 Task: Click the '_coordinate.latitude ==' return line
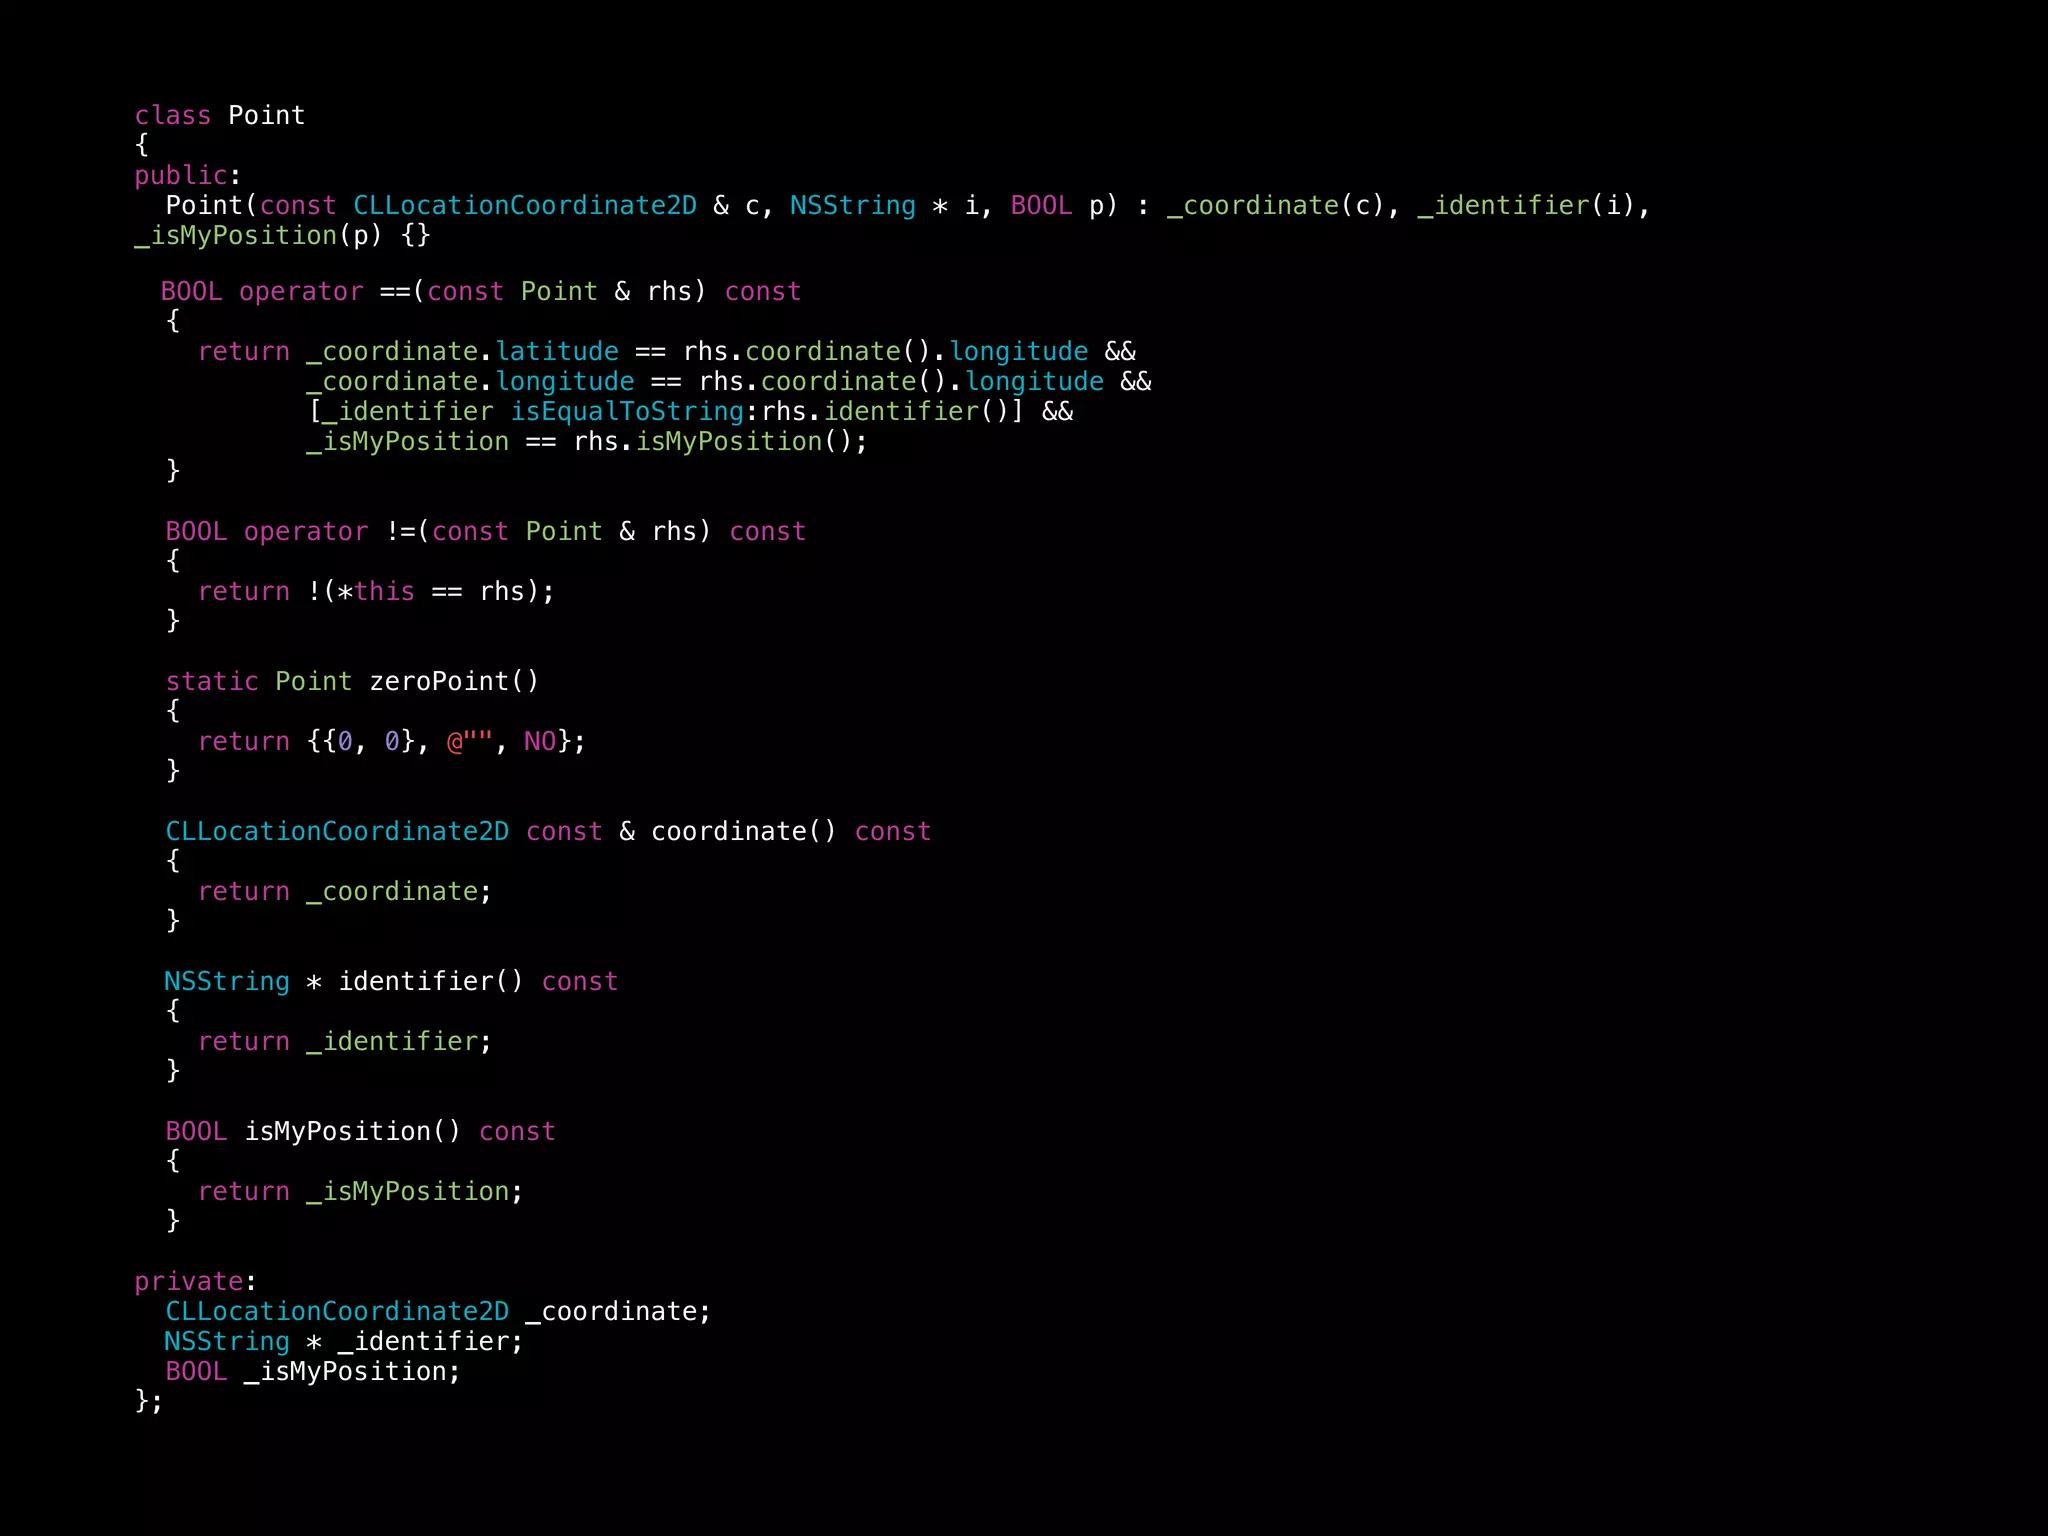[667, 352]
